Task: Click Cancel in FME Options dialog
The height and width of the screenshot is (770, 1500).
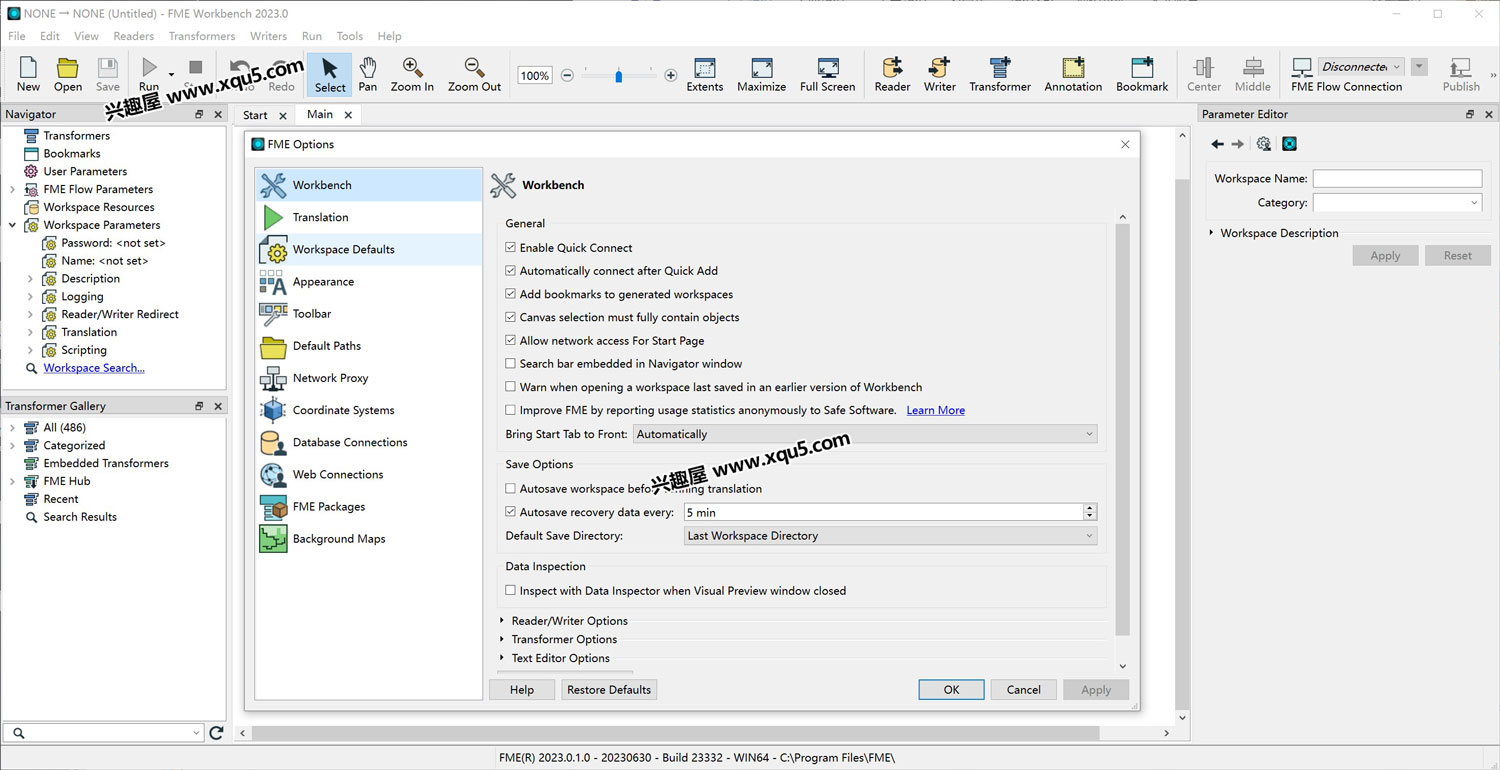Action: click(1024, 690)
